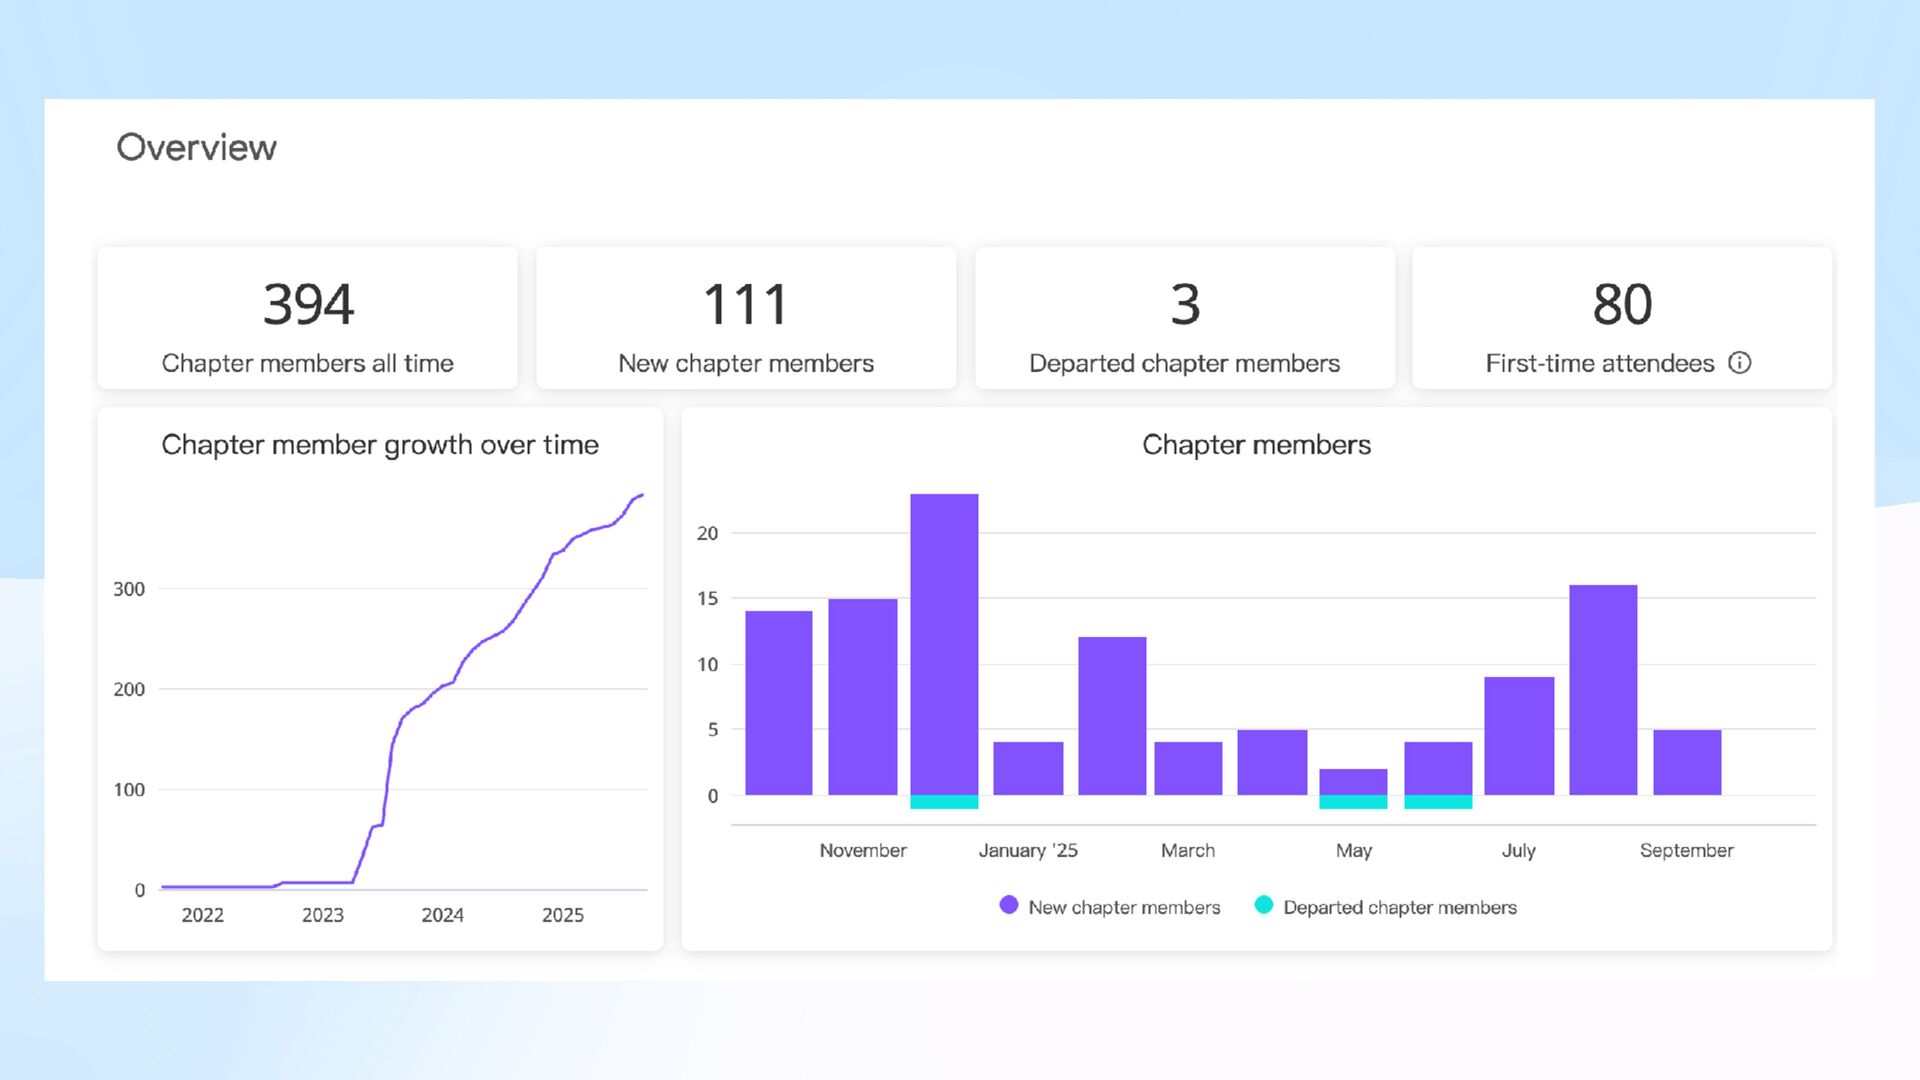Click the Overview heading
Image resolution: width=1920 pixels, height=1080 pixels.
(x=196, y=147)
